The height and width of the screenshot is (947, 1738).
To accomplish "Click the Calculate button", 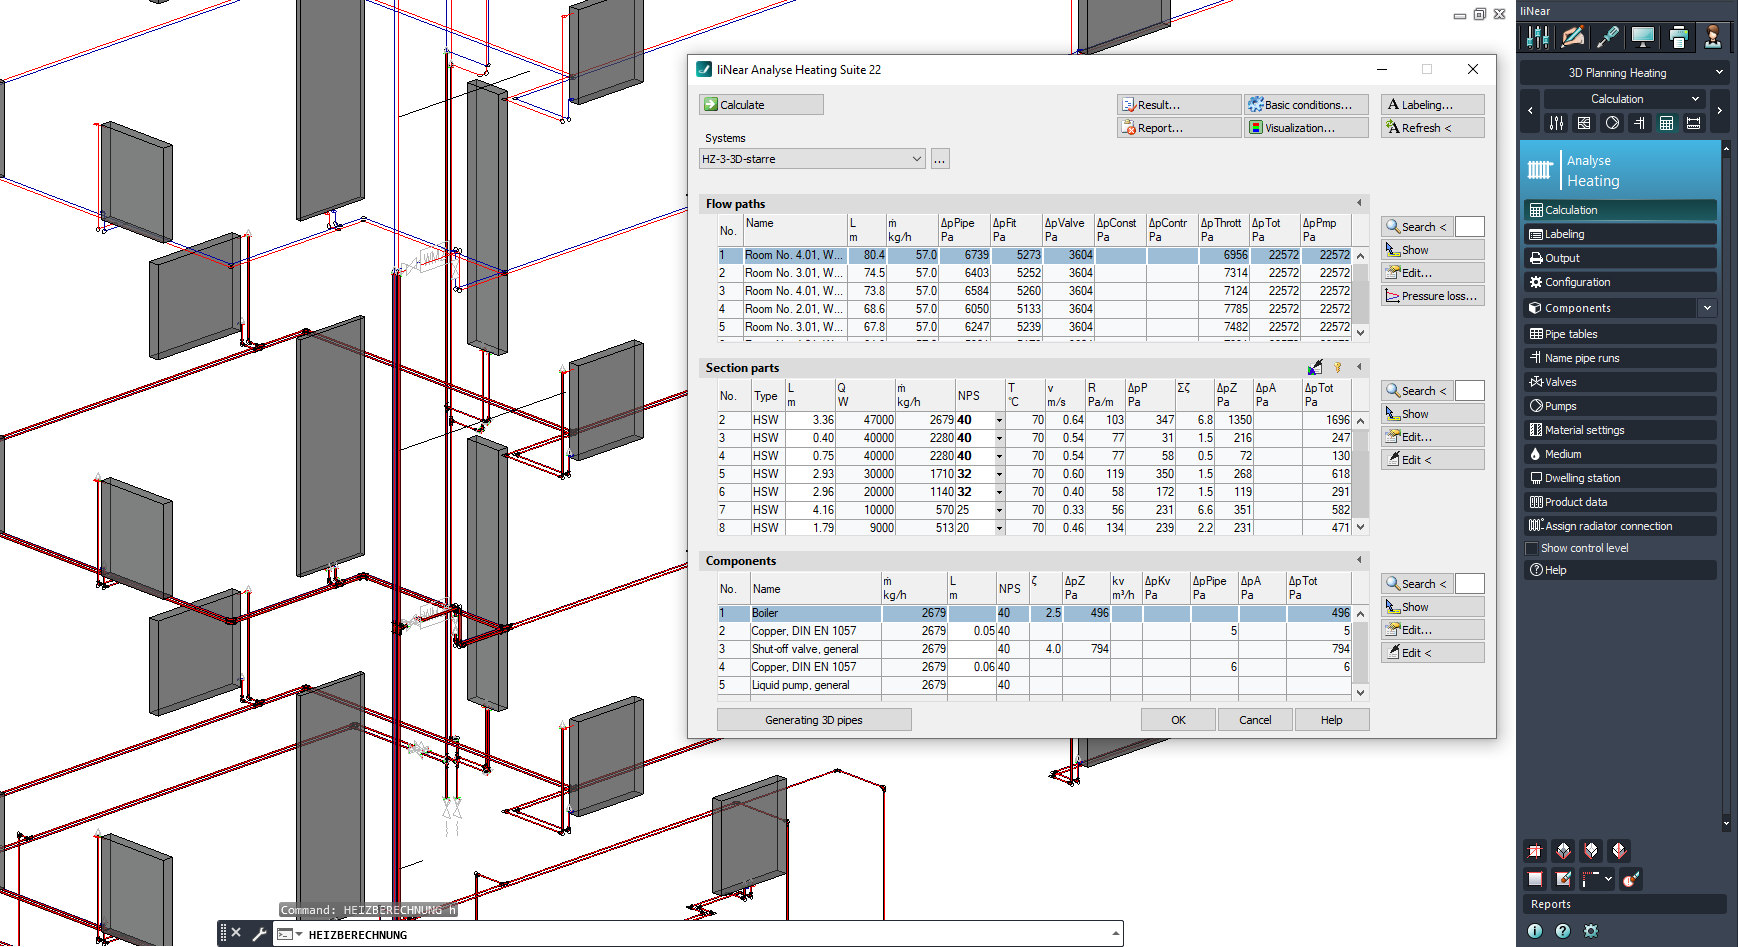I will [x=761, y=105].
